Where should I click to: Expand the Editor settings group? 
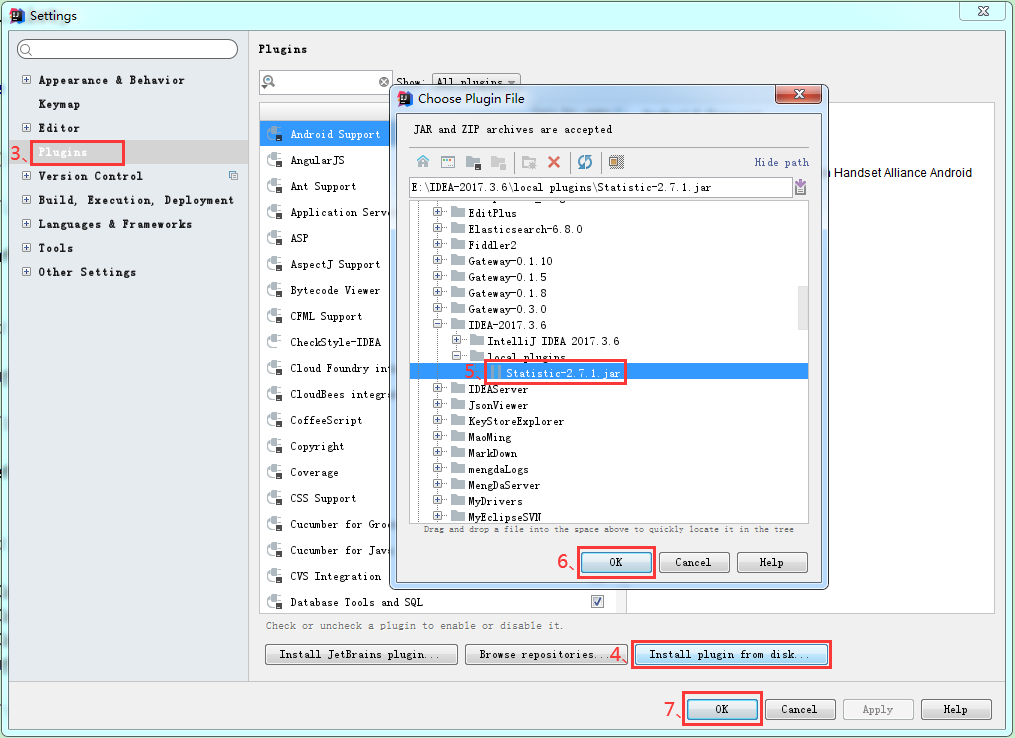[27, 128]
